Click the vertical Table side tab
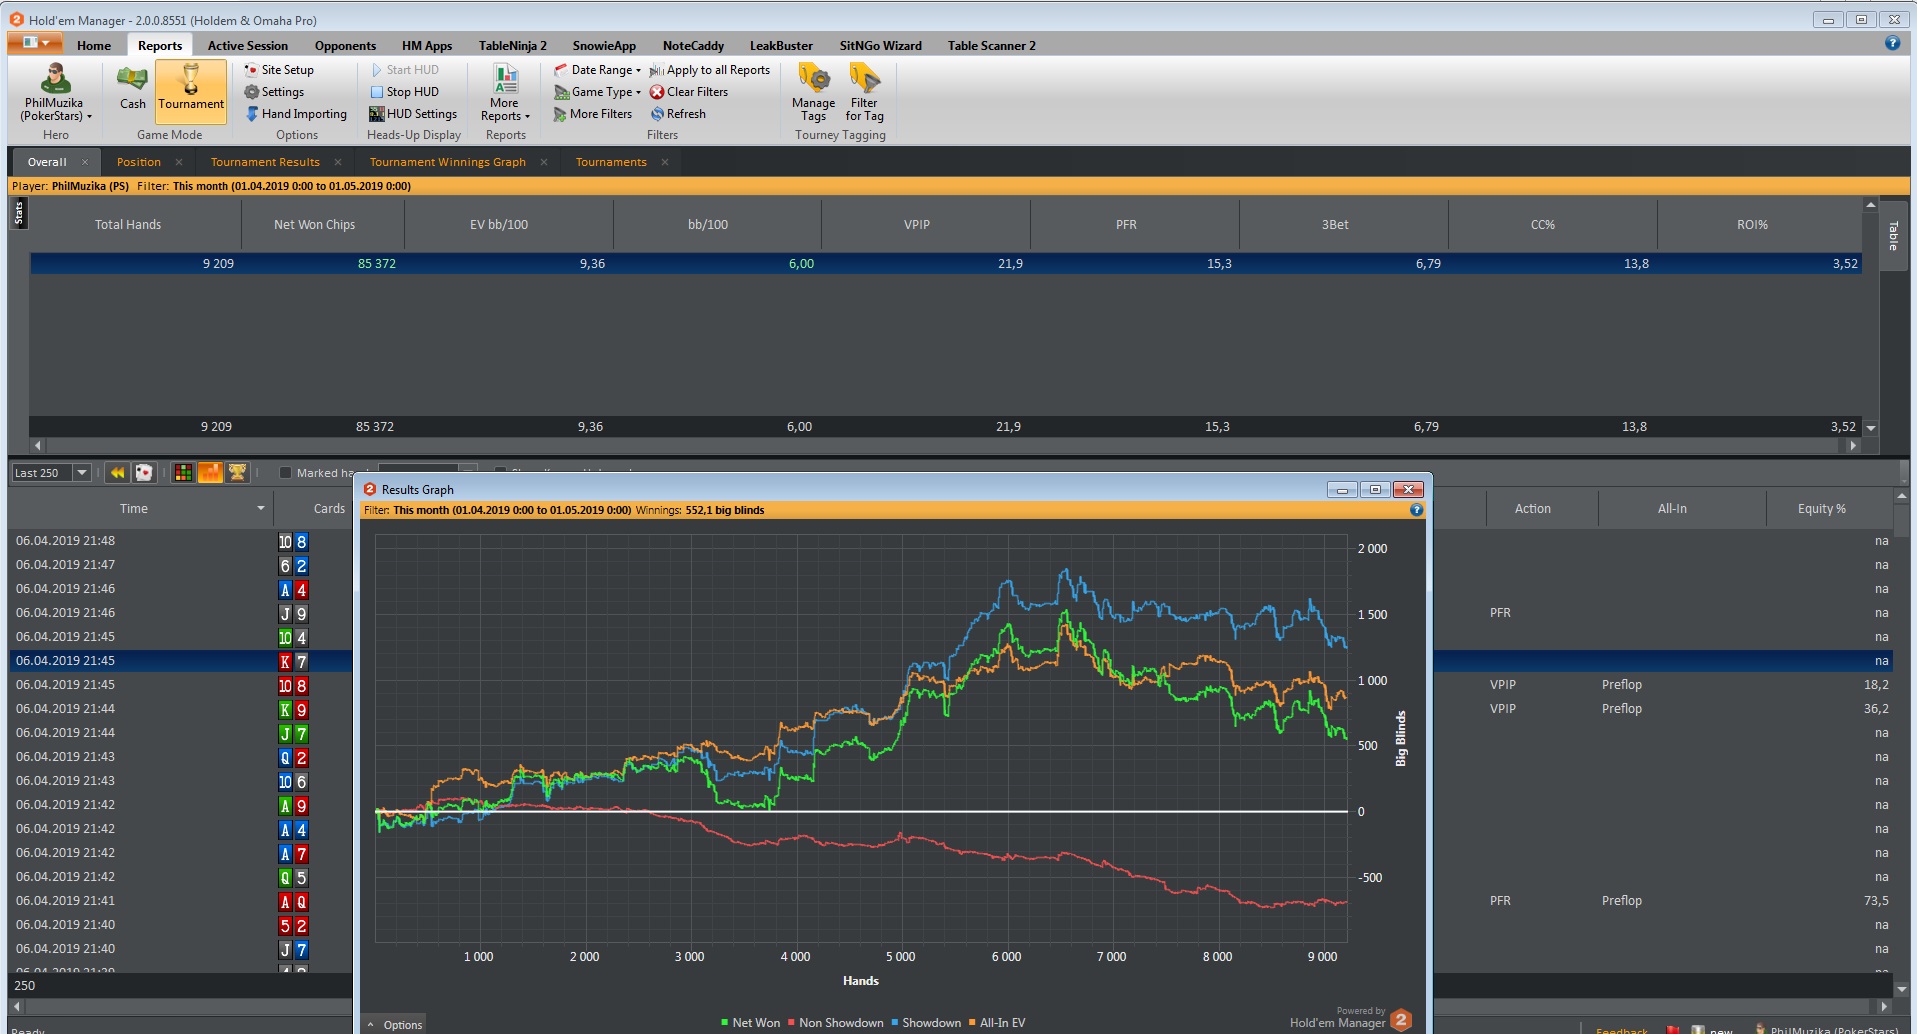Image resolution: width=1917 pixels, height=1034 pixels. 1892,236
